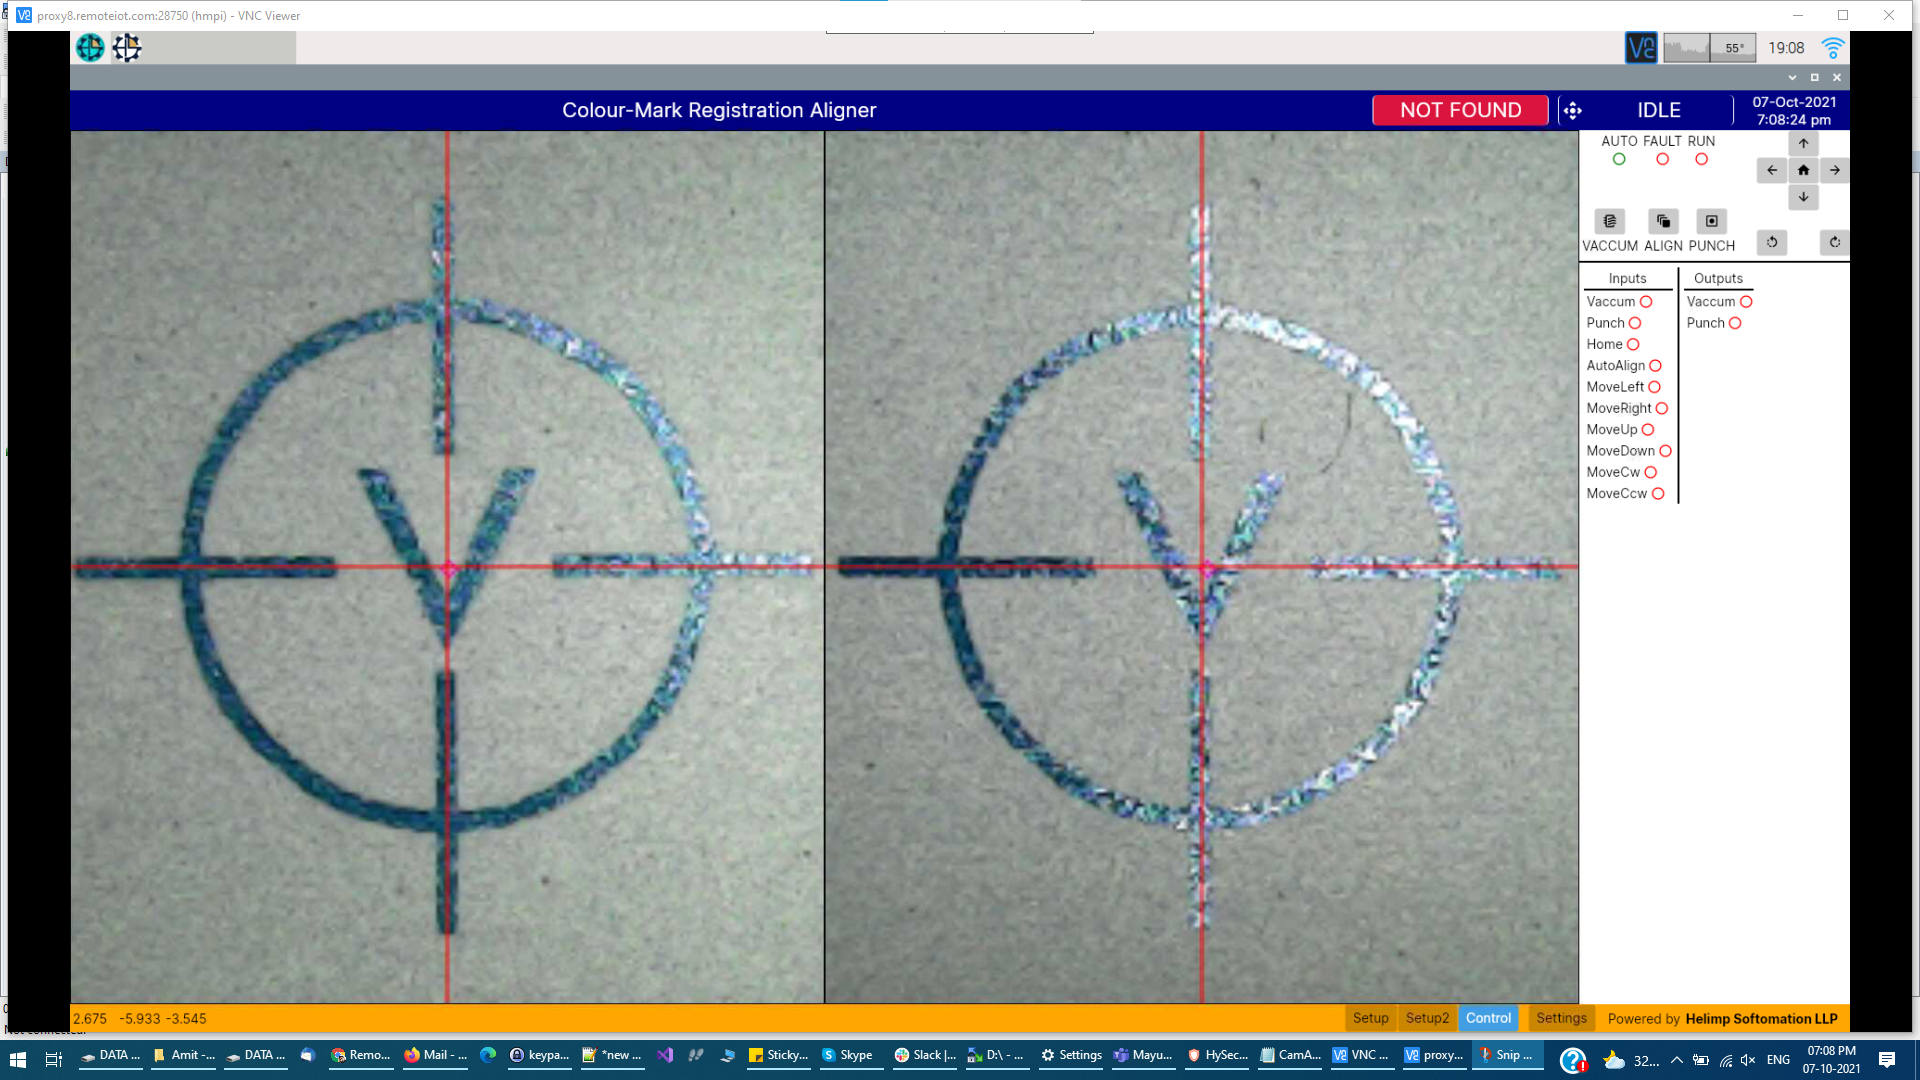Expand the hidden system tray icons
The image size is (1920, 1080).
1677,1060
